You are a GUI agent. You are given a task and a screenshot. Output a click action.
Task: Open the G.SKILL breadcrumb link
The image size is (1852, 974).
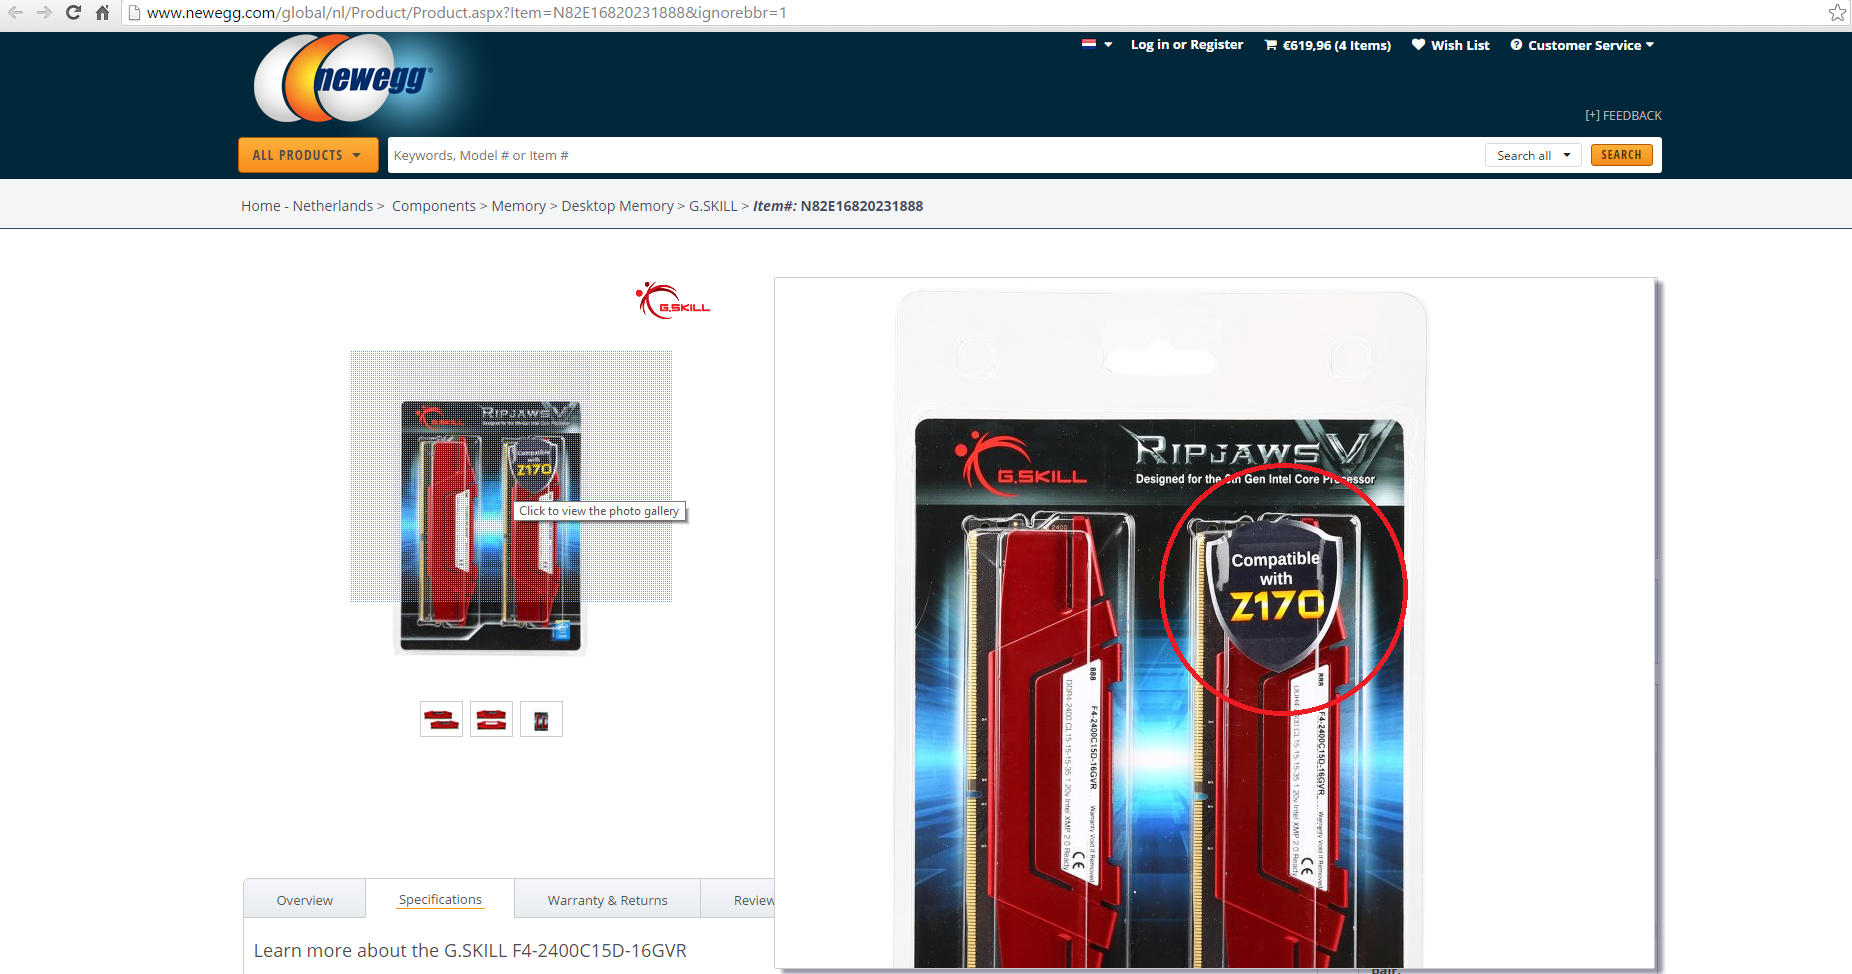pos(713,206)
